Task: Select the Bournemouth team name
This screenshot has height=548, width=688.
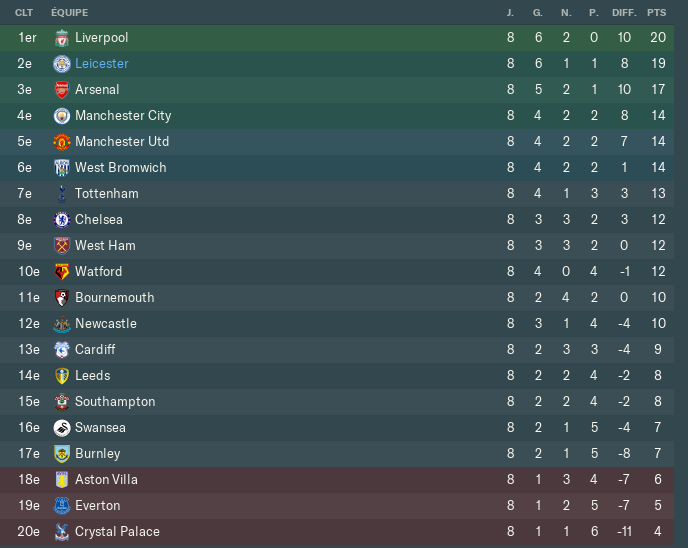Action: [x=115, y=297]
